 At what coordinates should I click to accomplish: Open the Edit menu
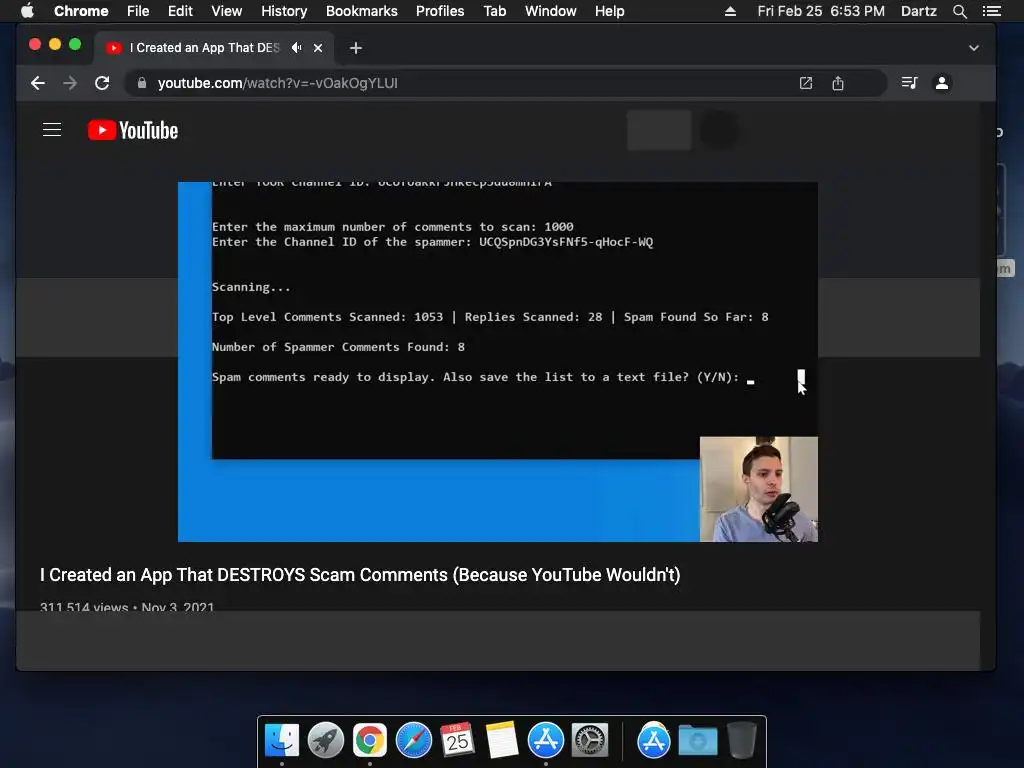180,11
